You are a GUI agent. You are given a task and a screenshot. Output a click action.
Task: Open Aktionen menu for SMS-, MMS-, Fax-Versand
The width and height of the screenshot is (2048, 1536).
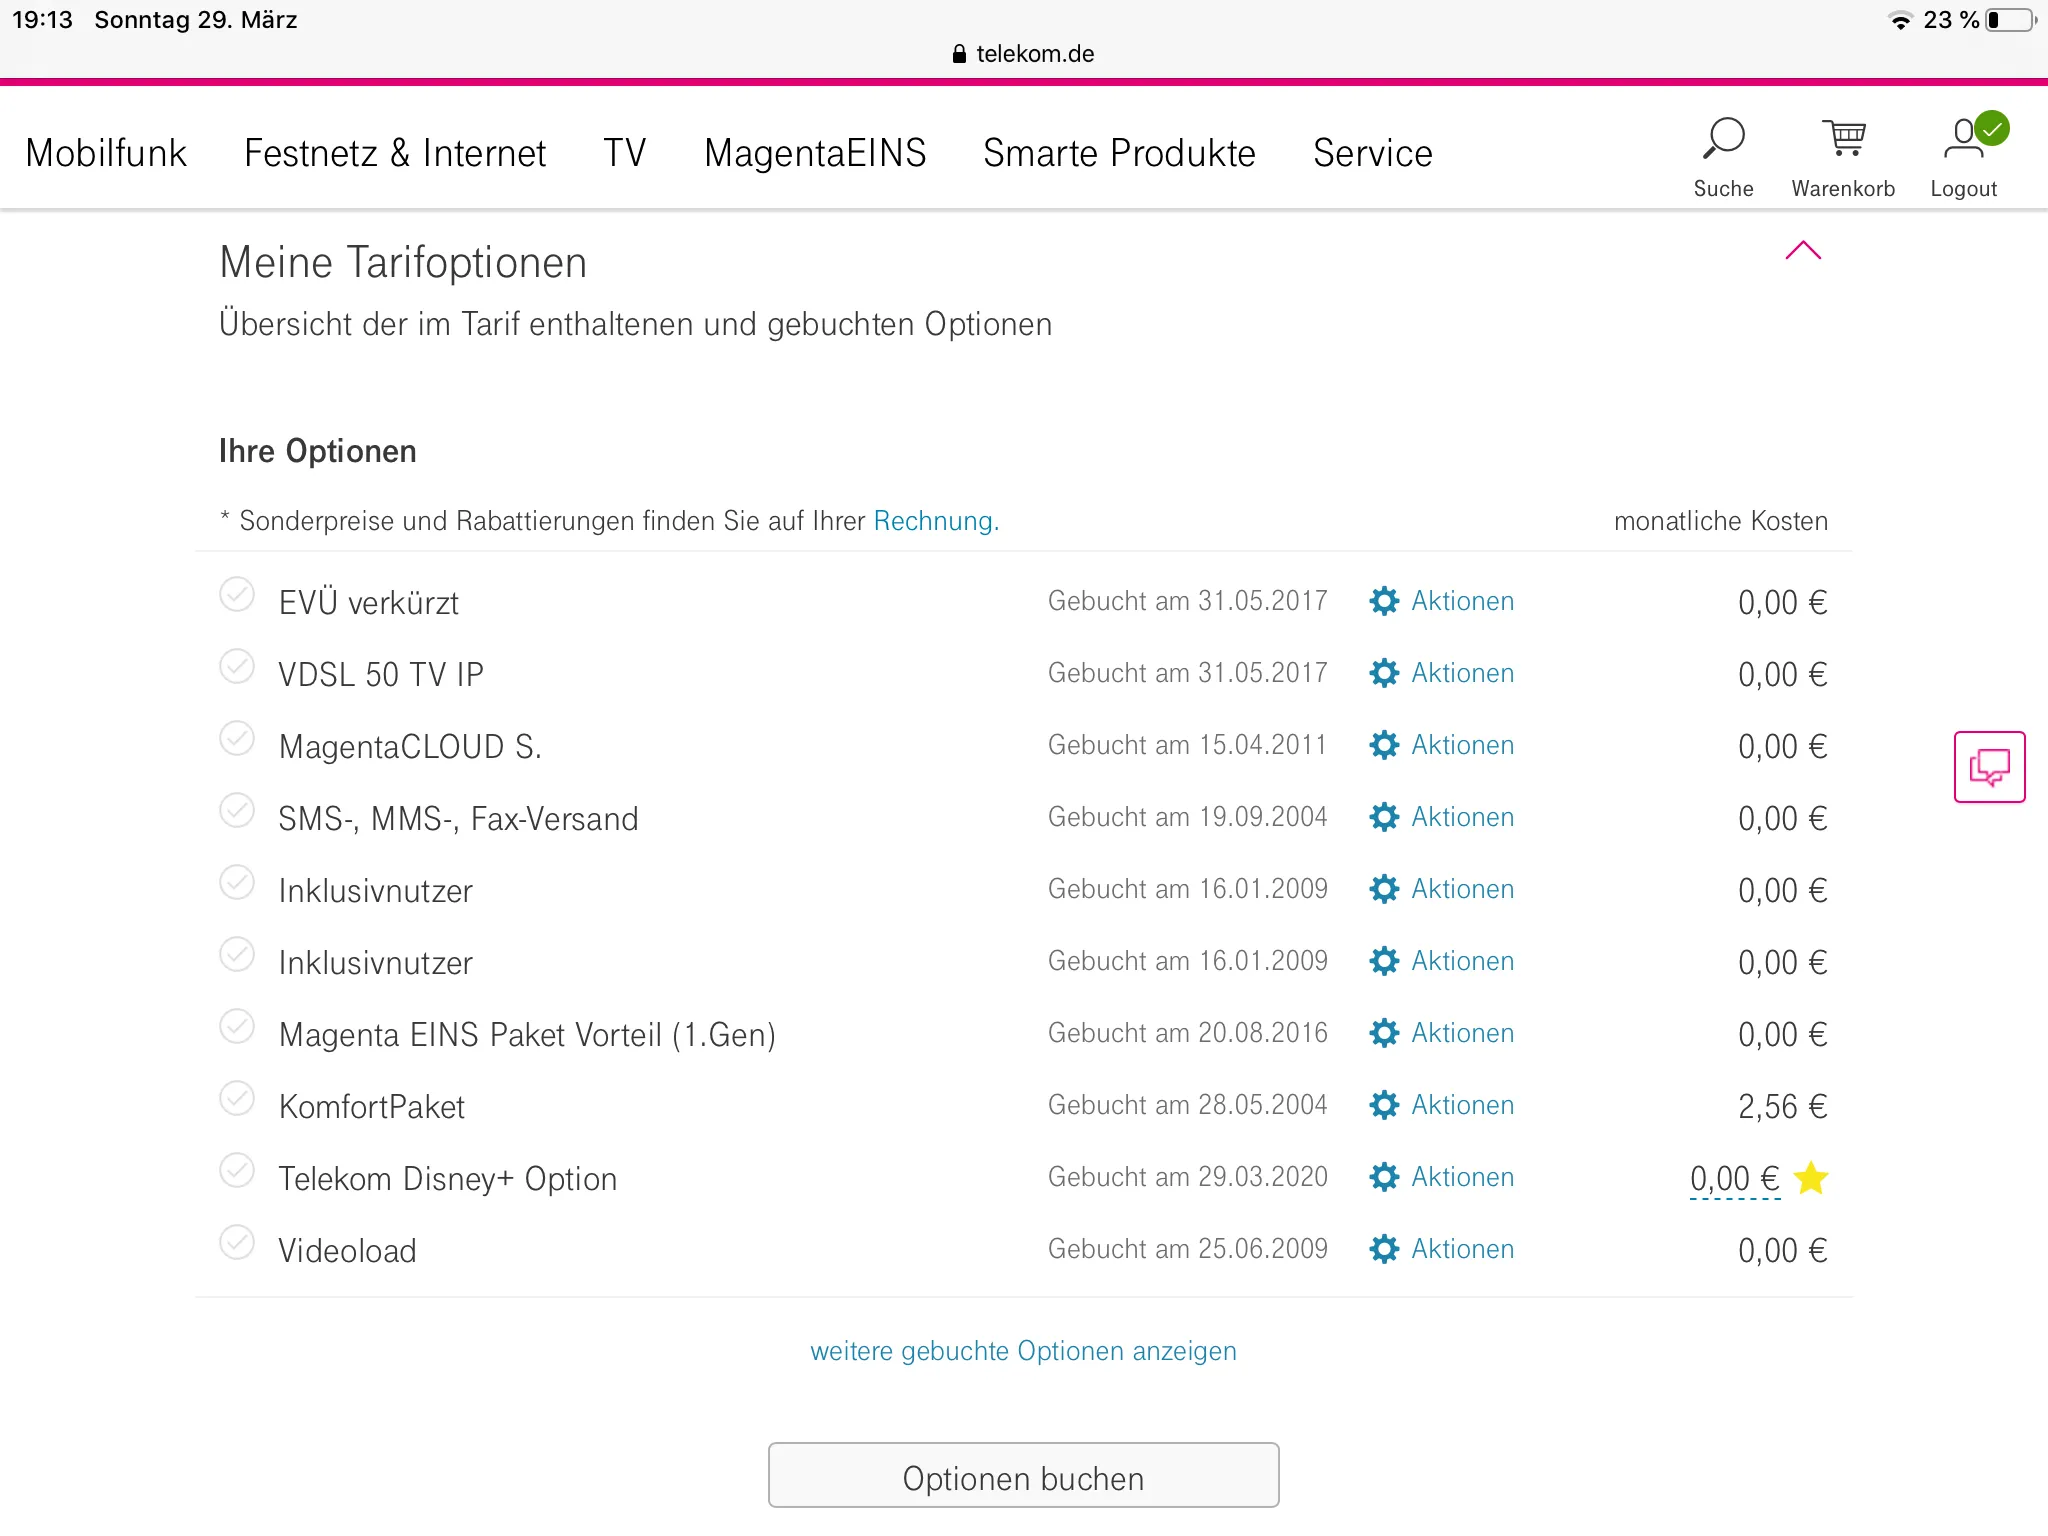tap(1462, 817)
